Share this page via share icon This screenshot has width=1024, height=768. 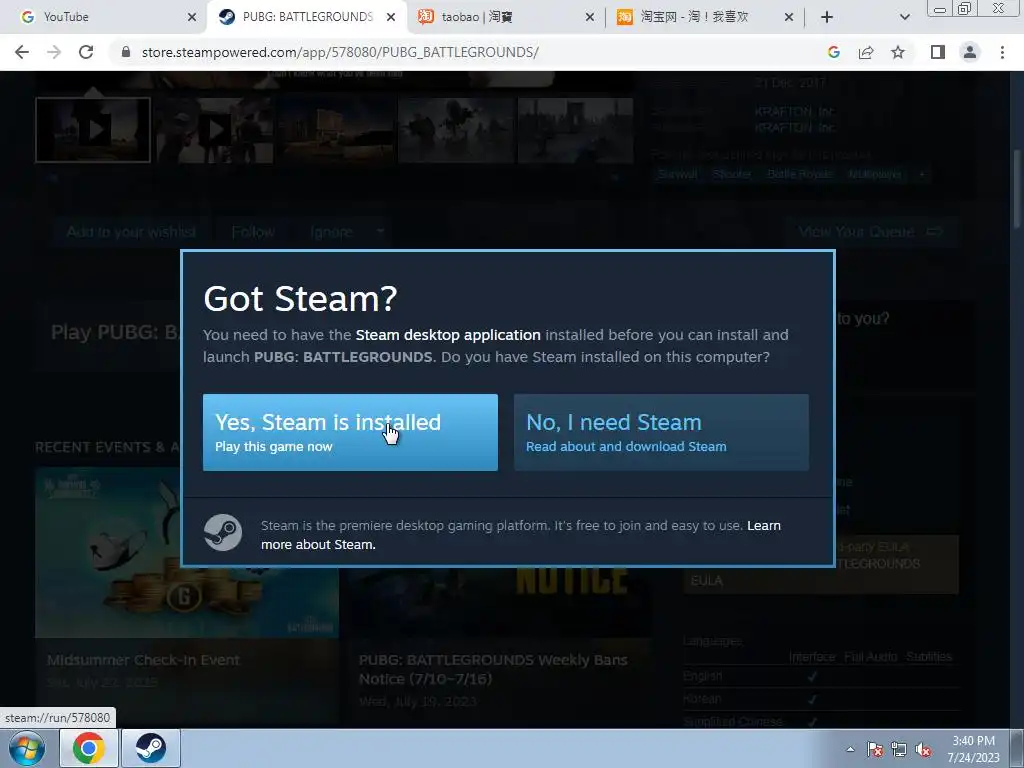[866, 52]
